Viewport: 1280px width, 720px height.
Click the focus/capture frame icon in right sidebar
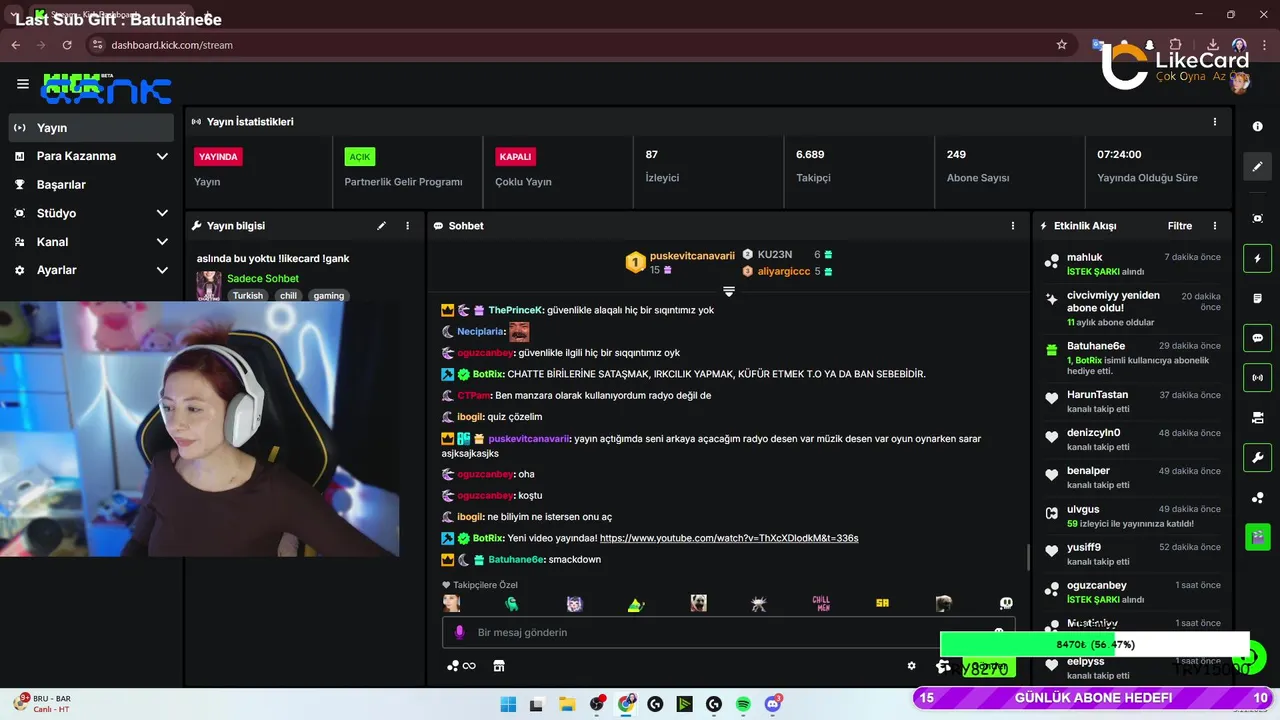1257,218
